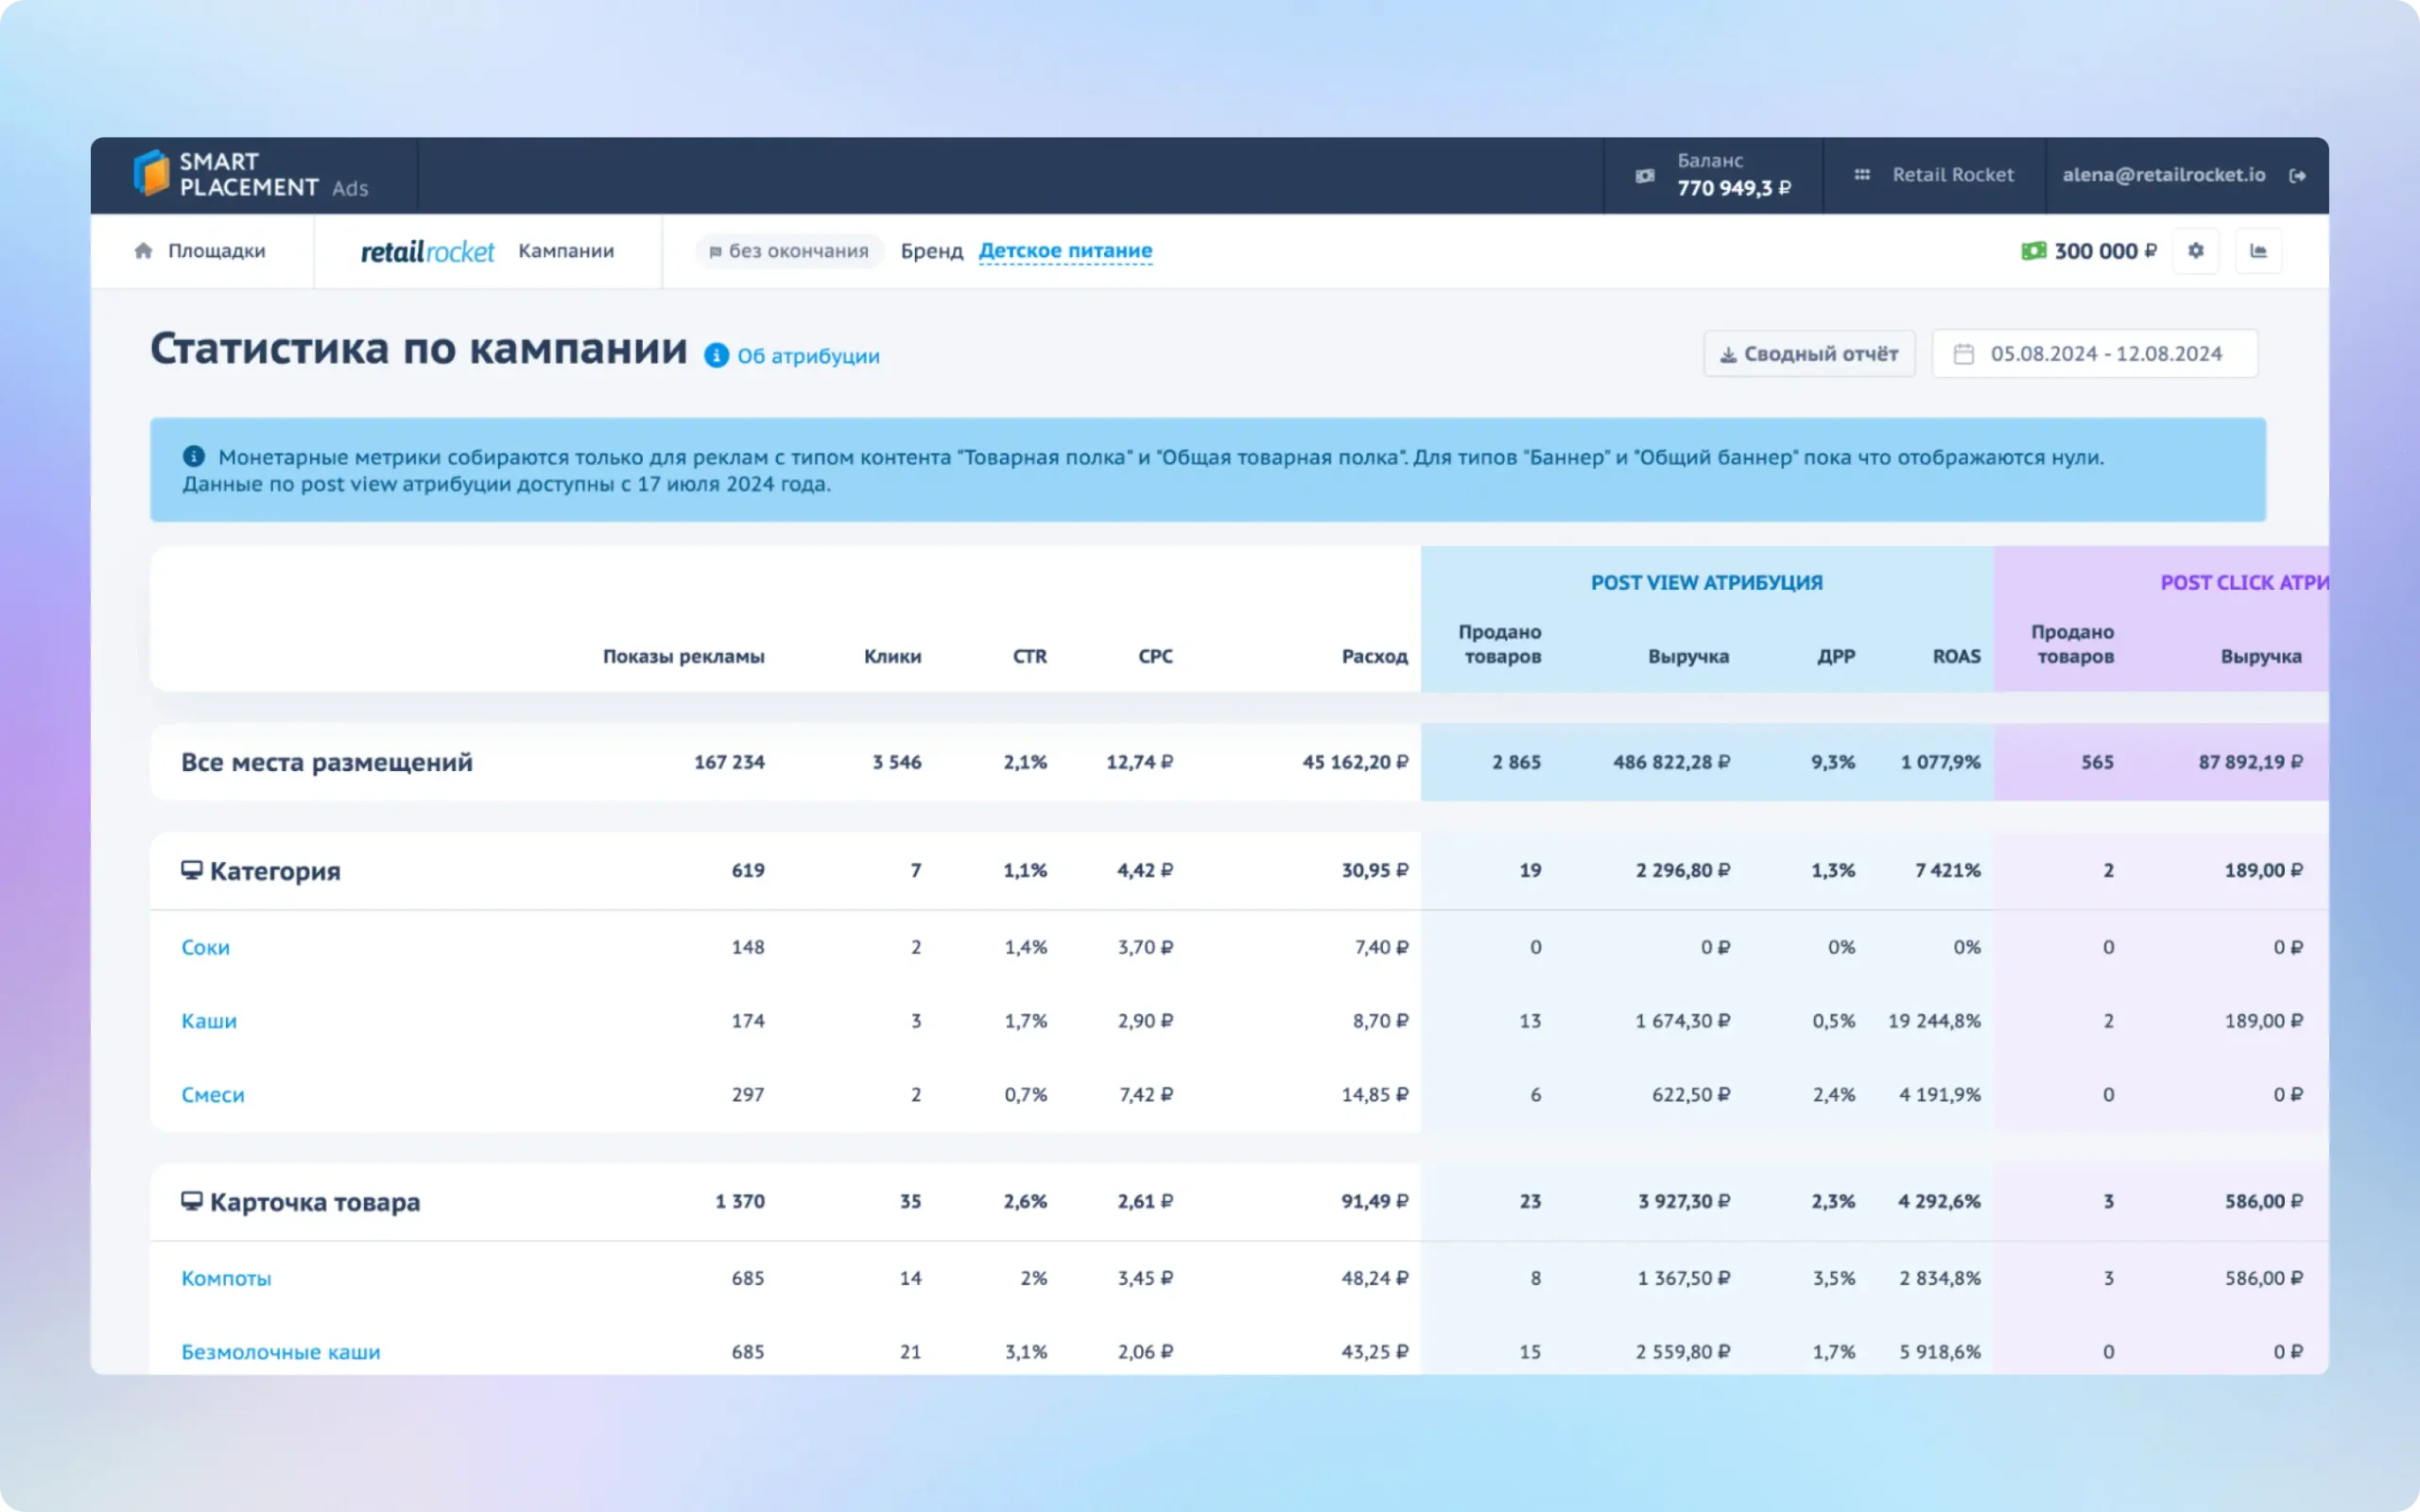Open campaign settings gear icon
This screenshot has width=2420, height=1512.
pyautogui.click(x=2196, y=251)
